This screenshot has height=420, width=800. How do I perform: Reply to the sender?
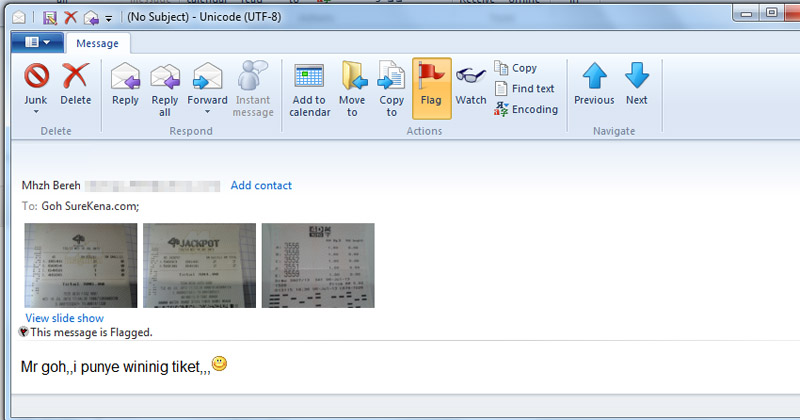[126, 77]
